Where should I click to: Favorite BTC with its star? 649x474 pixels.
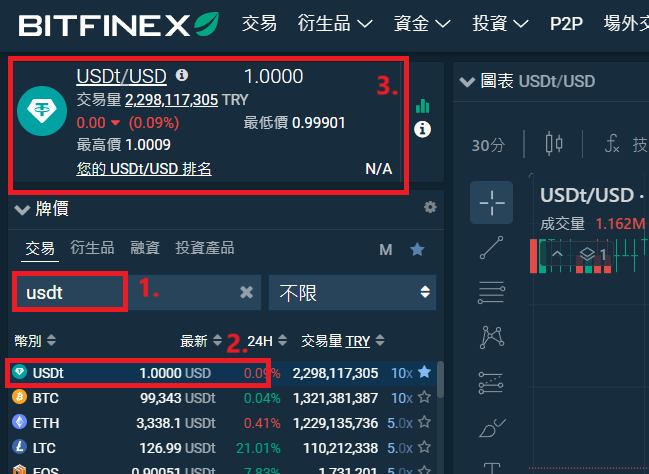coord(424,397)
